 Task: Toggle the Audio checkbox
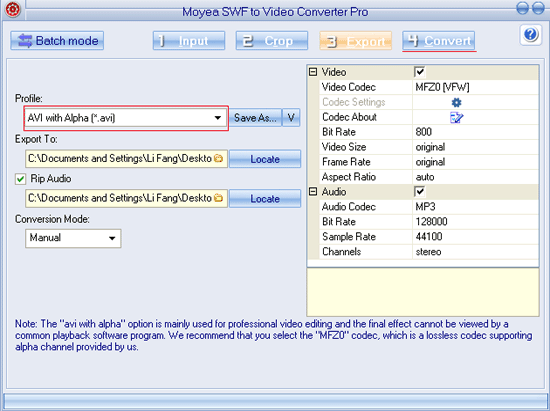420,192
